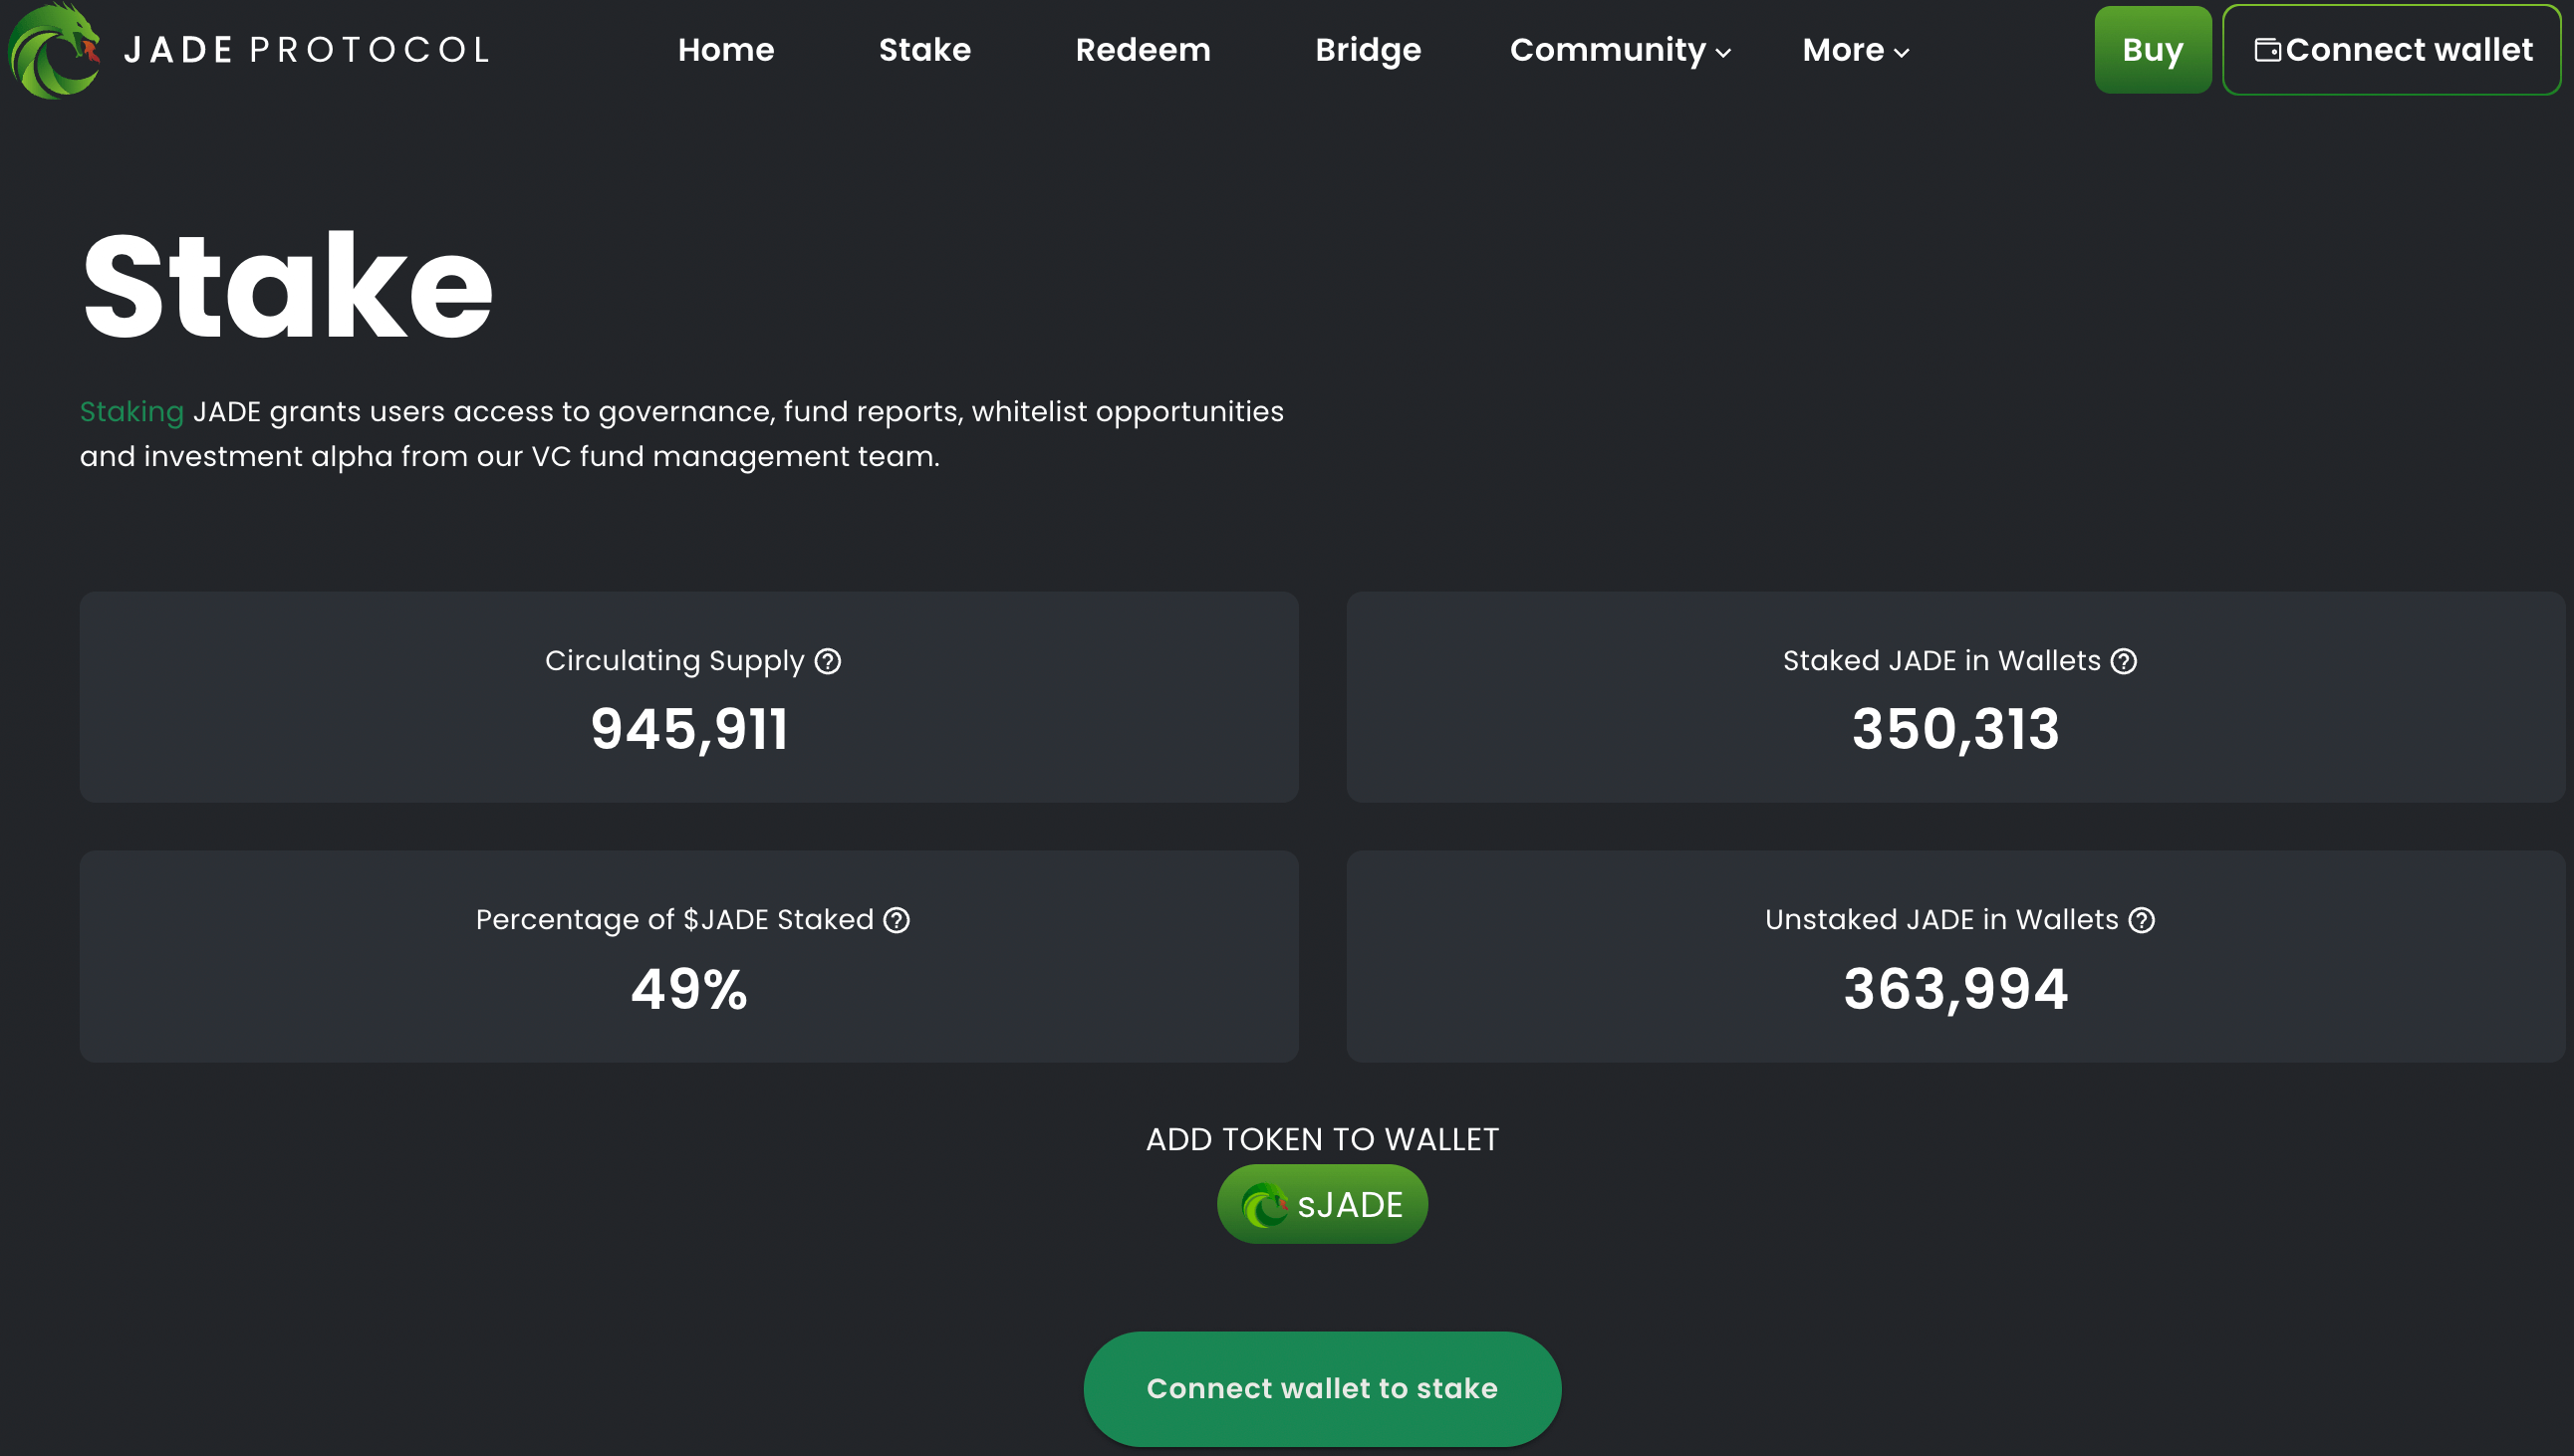Click Staked JADE in Wallets label

coord(1942,661)
